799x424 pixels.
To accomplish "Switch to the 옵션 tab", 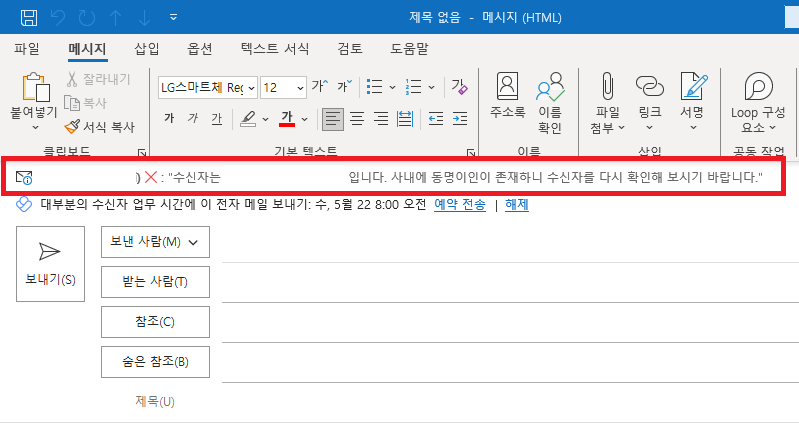I will point(200,49).
